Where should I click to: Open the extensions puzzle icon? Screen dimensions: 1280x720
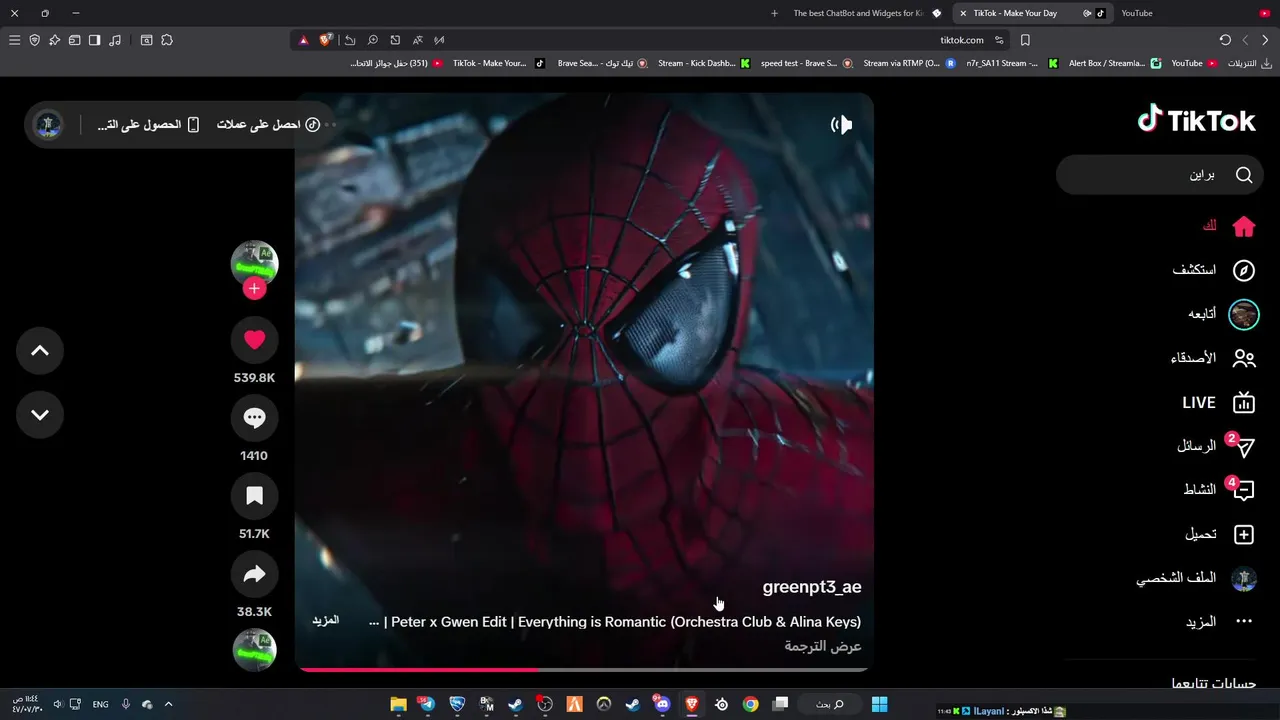[167, 40]
